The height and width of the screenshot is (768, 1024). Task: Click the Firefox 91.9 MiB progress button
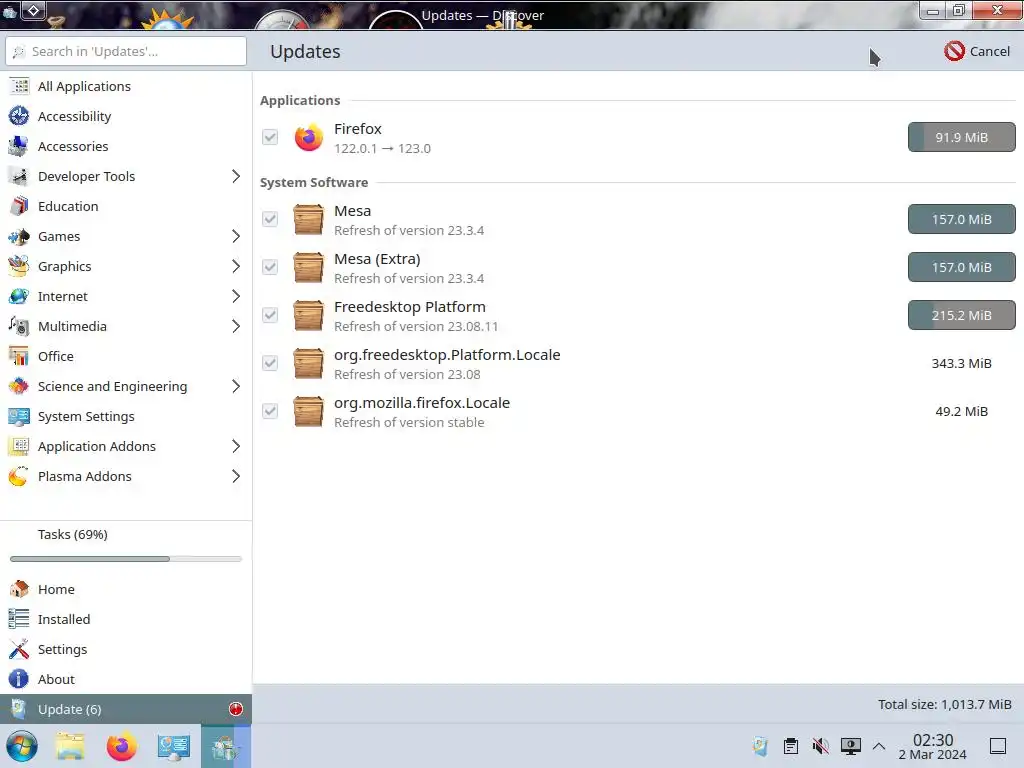pyautogui.click(x=961, y=137)
